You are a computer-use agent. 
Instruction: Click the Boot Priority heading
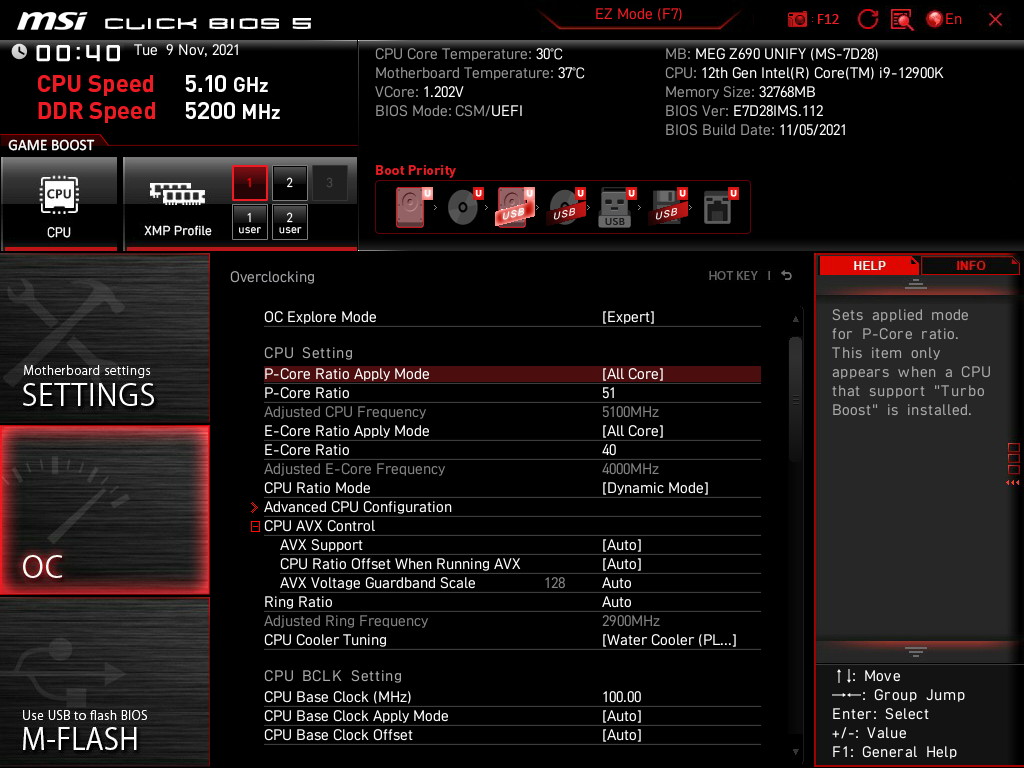(x=415, y=170)
